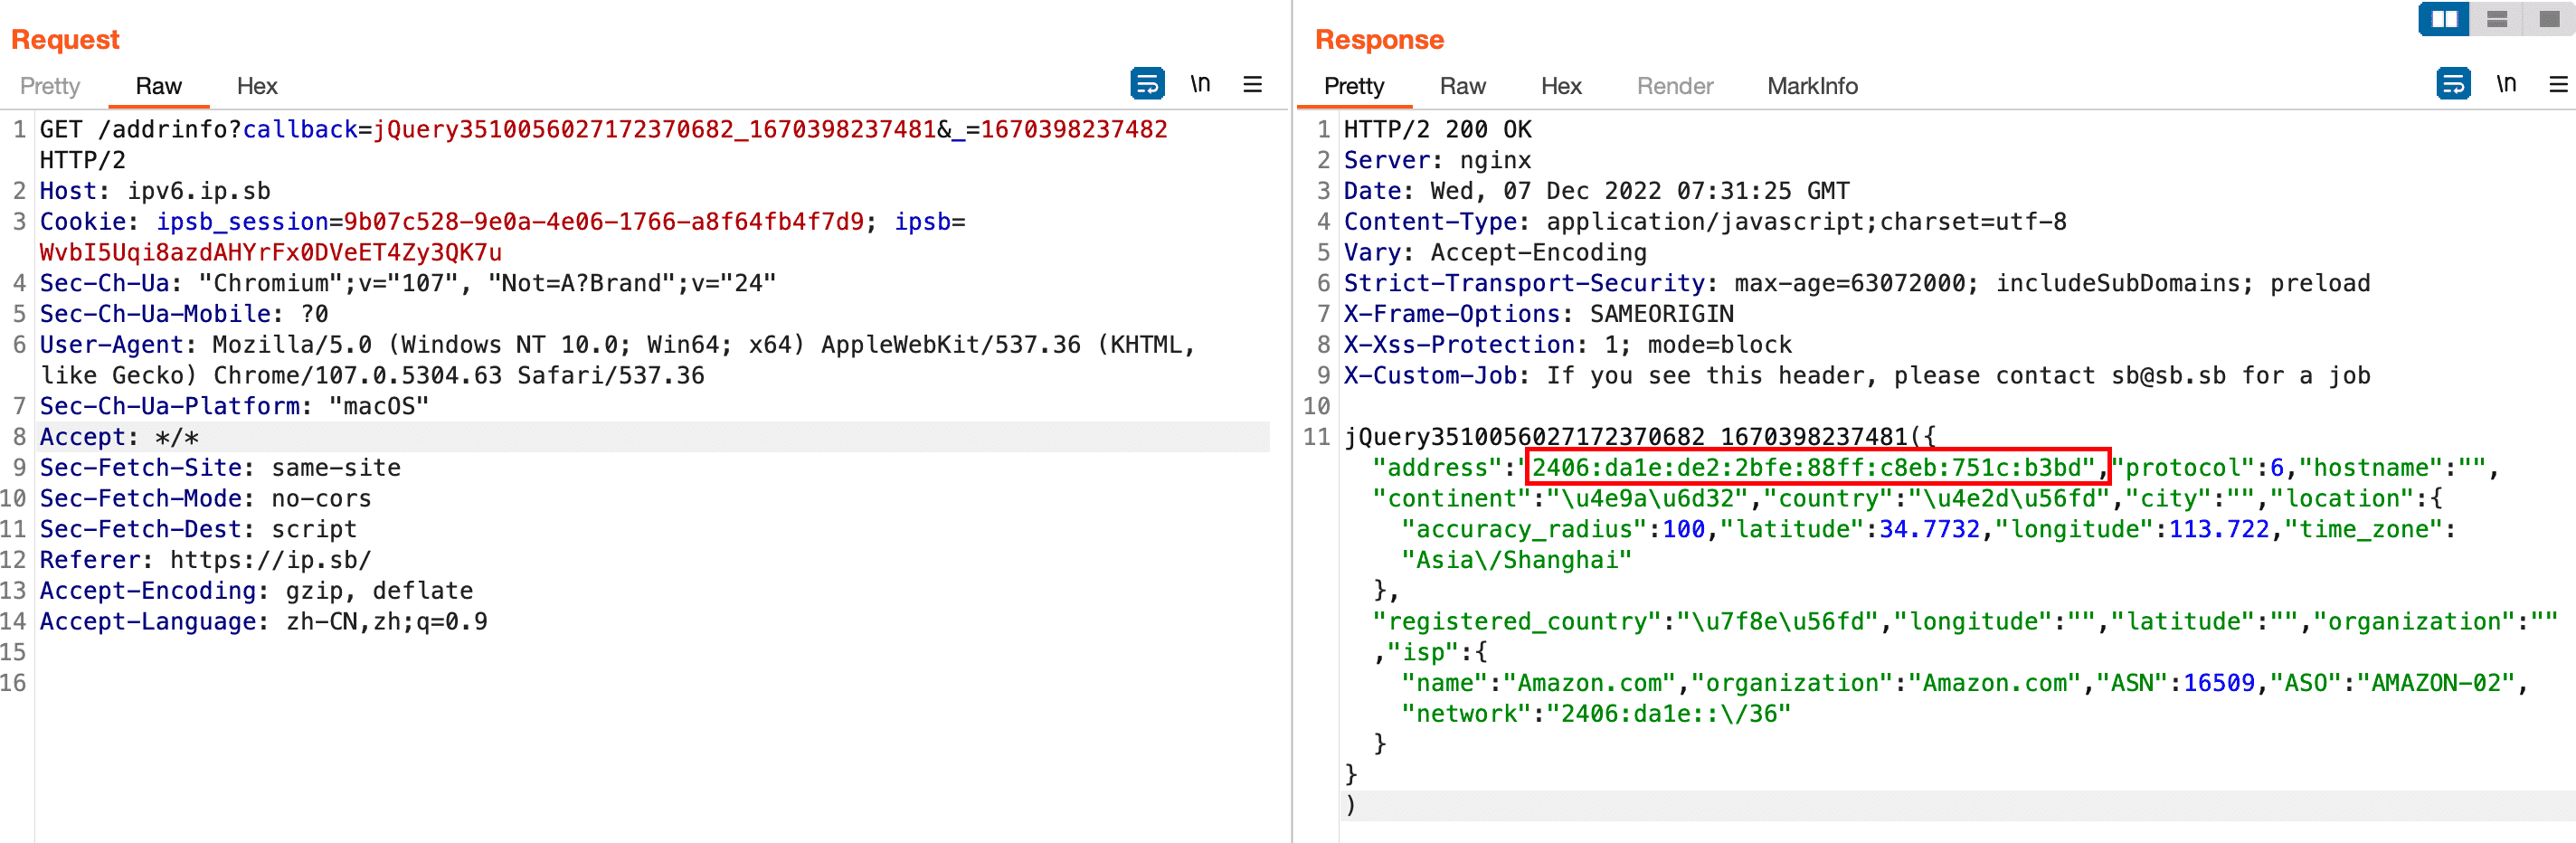Switch to the MarkInfo tab
The image size is (2576, 843).
point(1812,86)
